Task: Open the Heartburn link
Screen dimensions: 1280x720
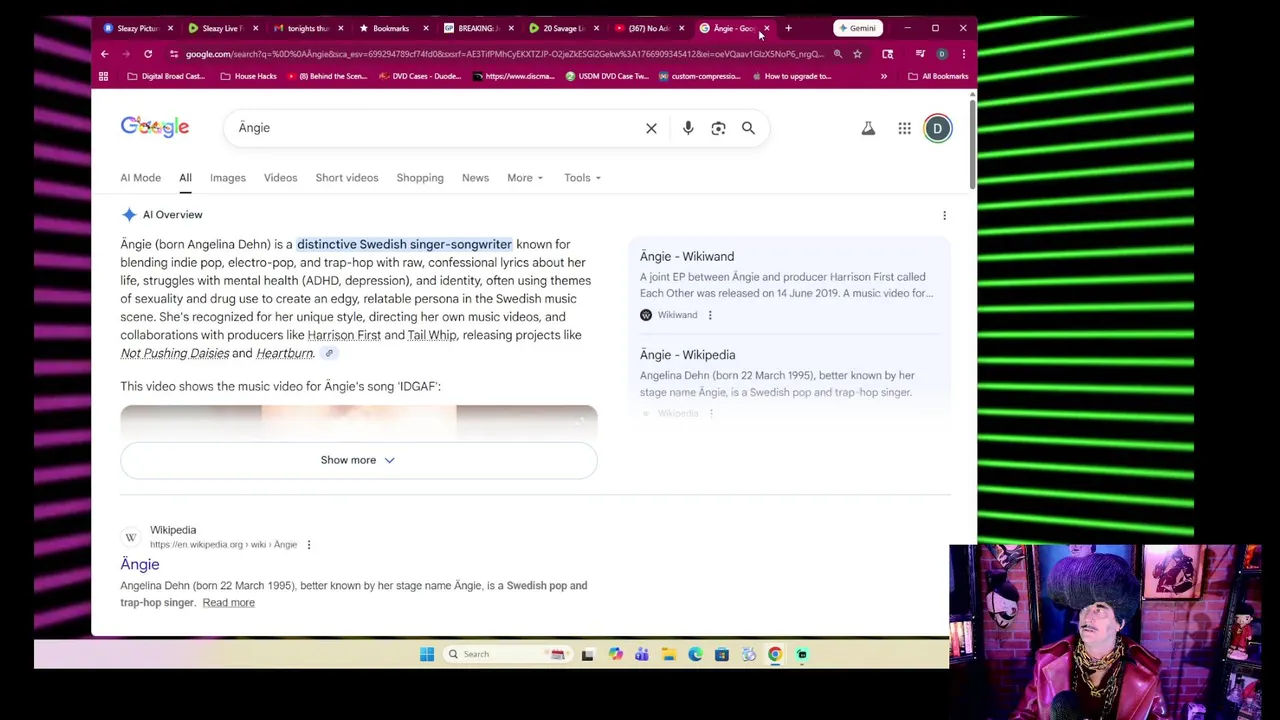Action: [284, 353]
